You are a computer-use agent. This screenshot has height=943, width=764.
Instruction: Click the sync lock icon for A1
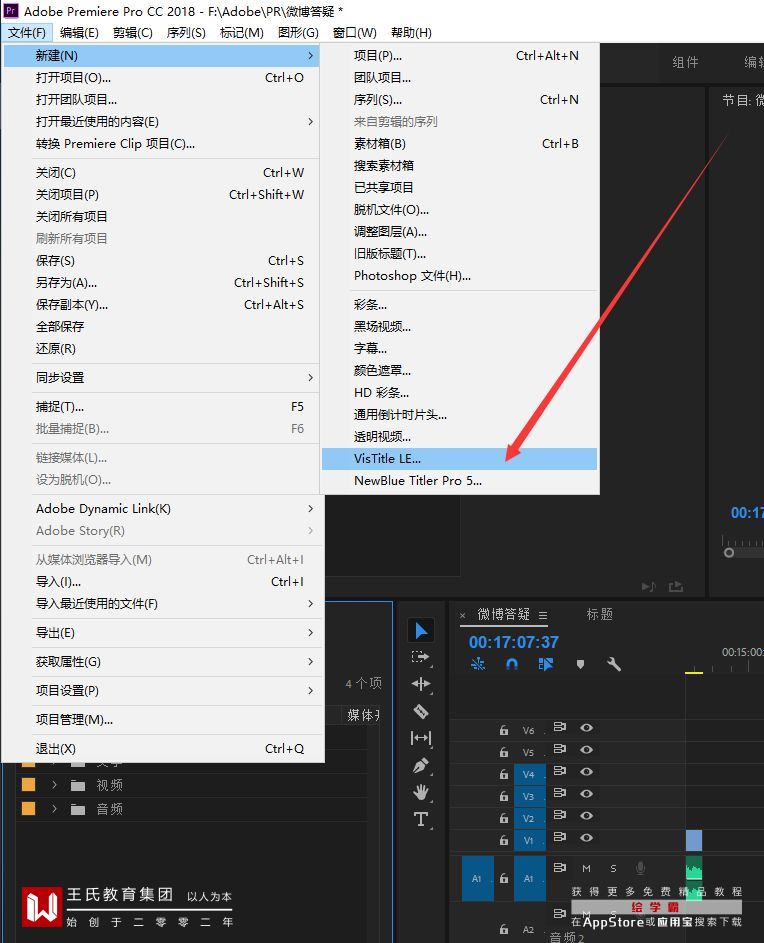pos(559,867)
